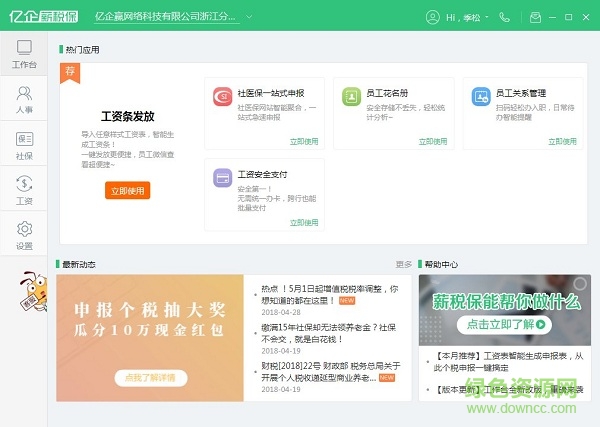600x427 pixels.
Task: Open the 工作台 workbench sidebar icon
Action: coord(24,54)
